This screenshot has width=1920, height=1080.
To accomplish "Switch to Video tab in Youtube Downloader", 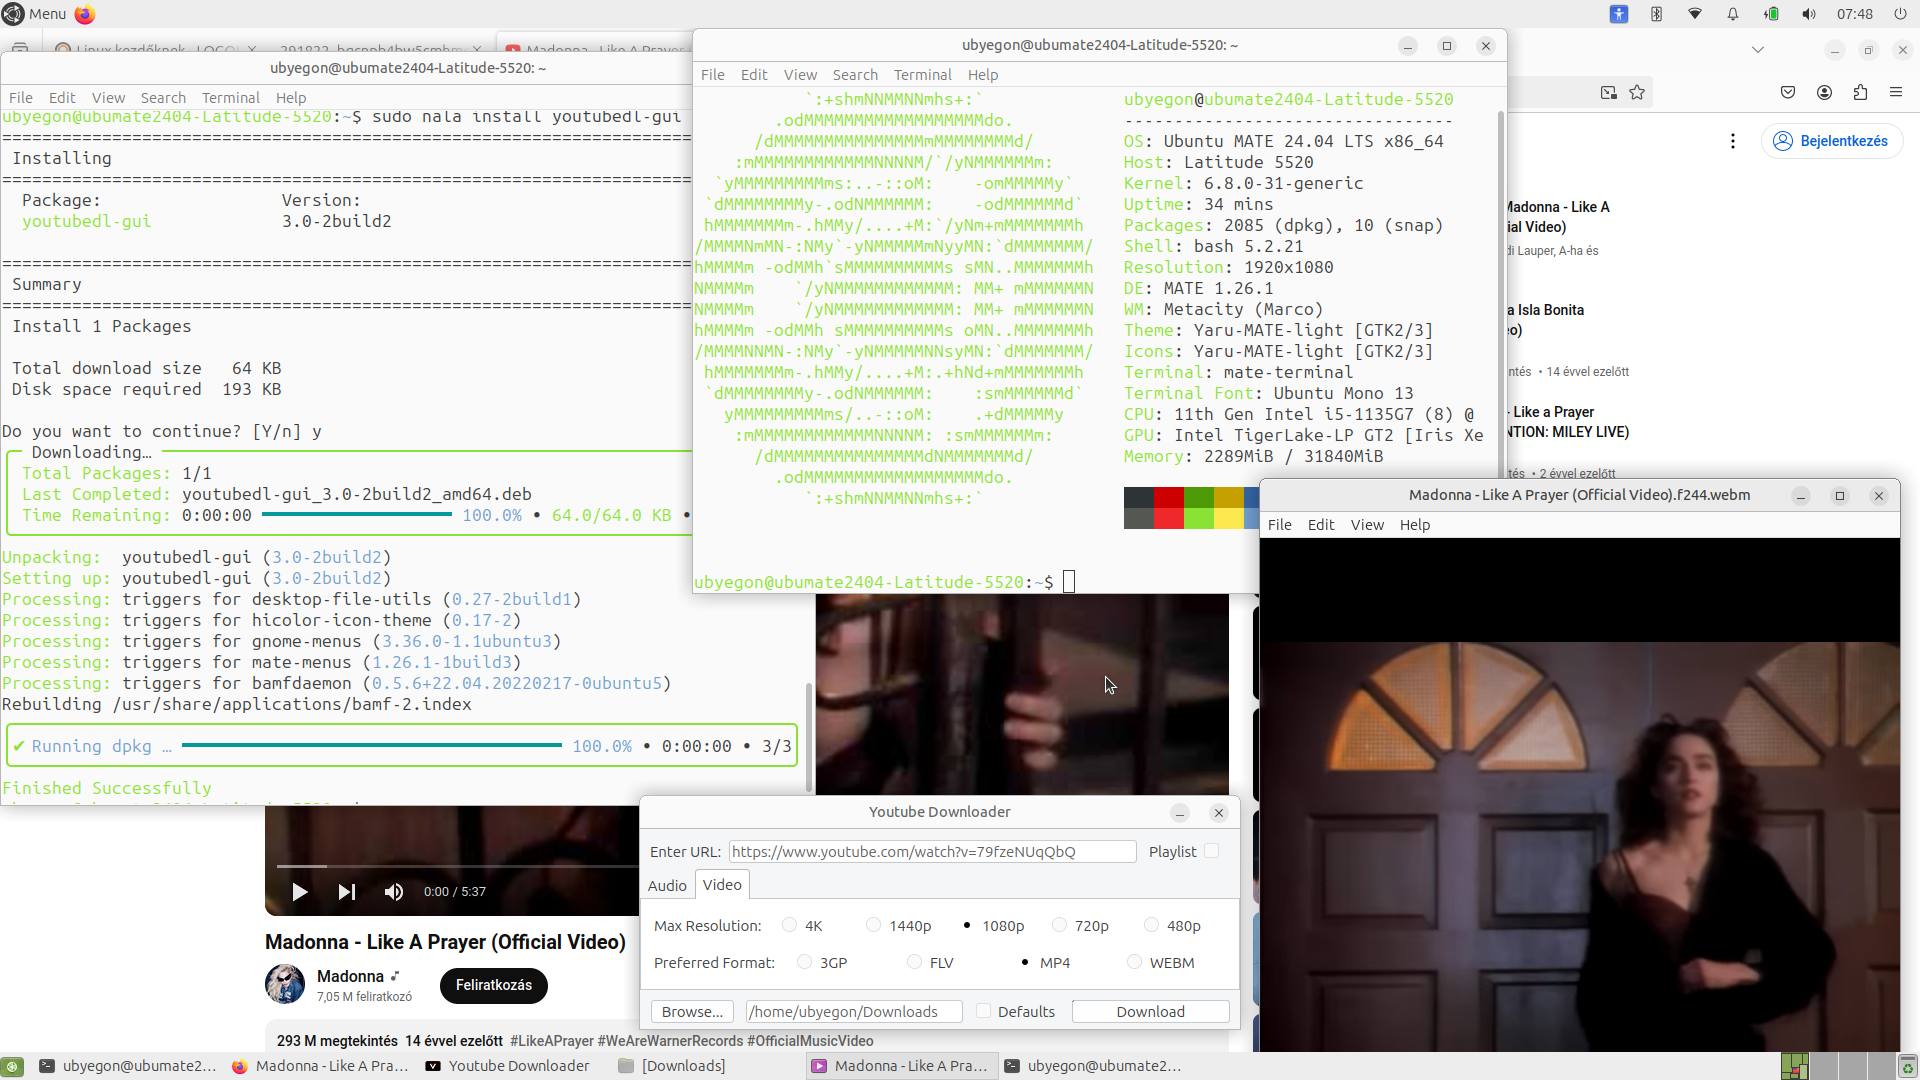I will pos(722,884).
